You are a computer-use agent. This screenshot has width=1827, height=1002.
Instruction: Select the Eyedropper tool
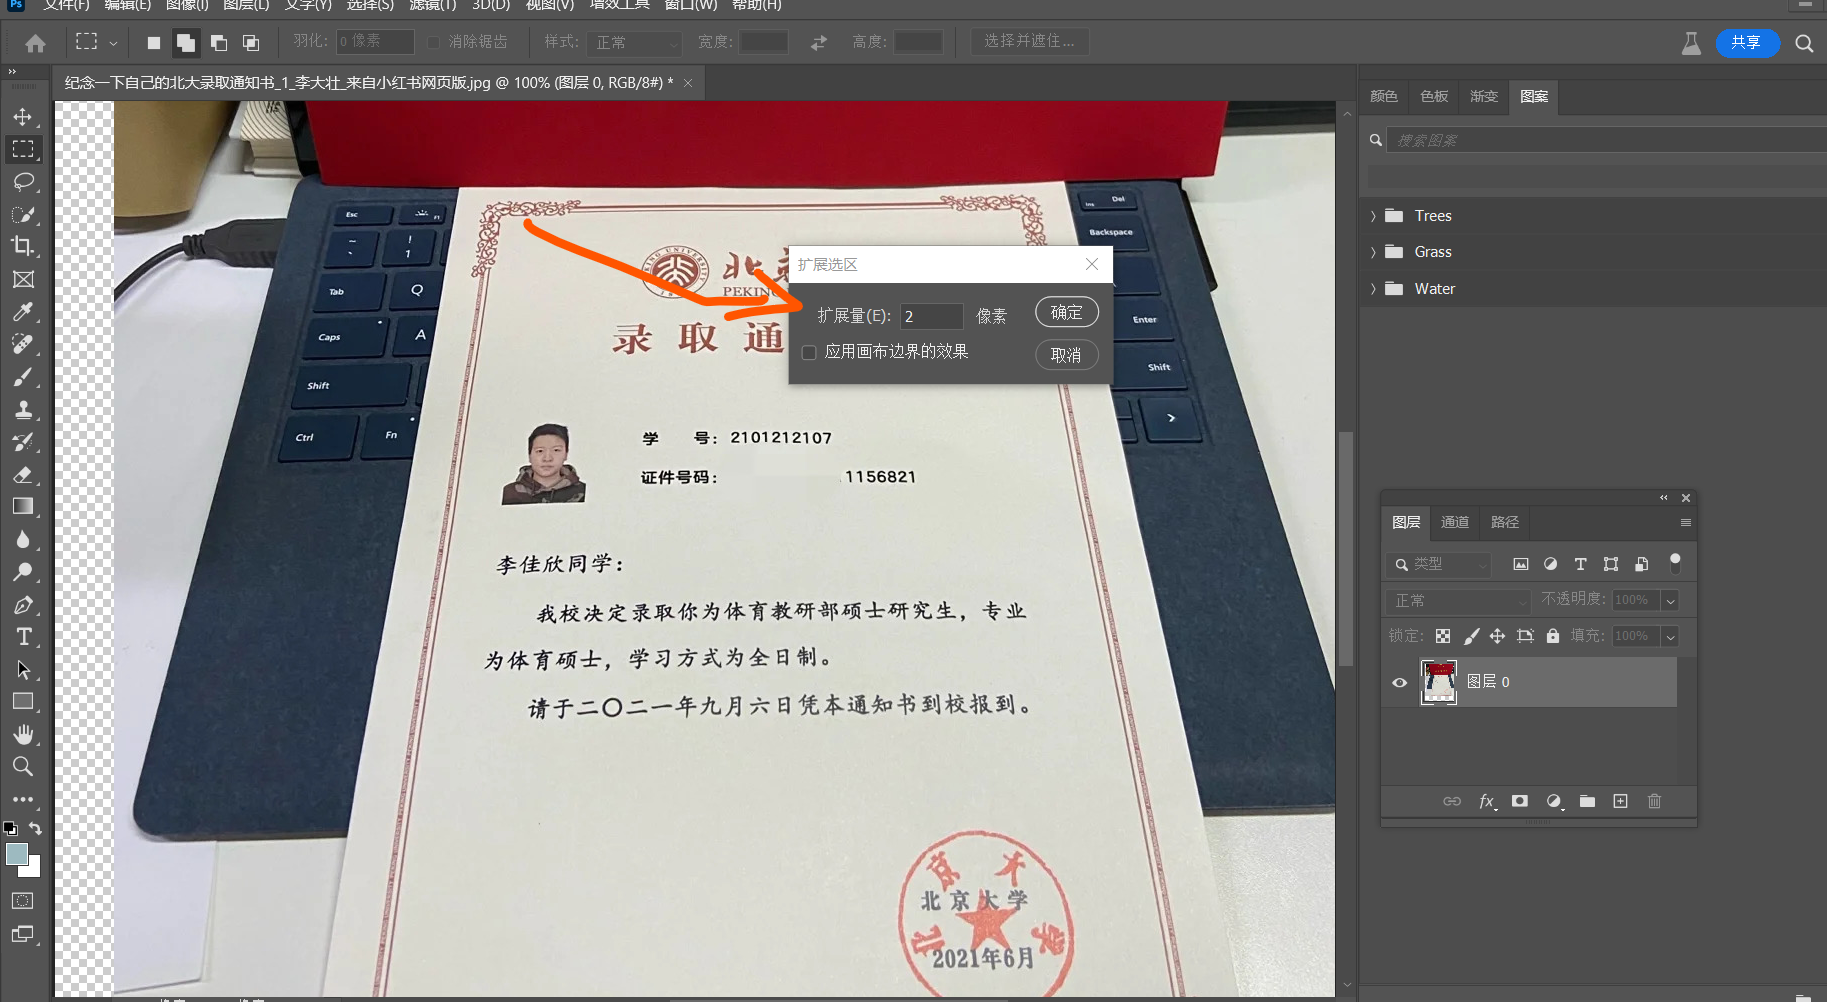pyautogui.click(x=23, y=312)
